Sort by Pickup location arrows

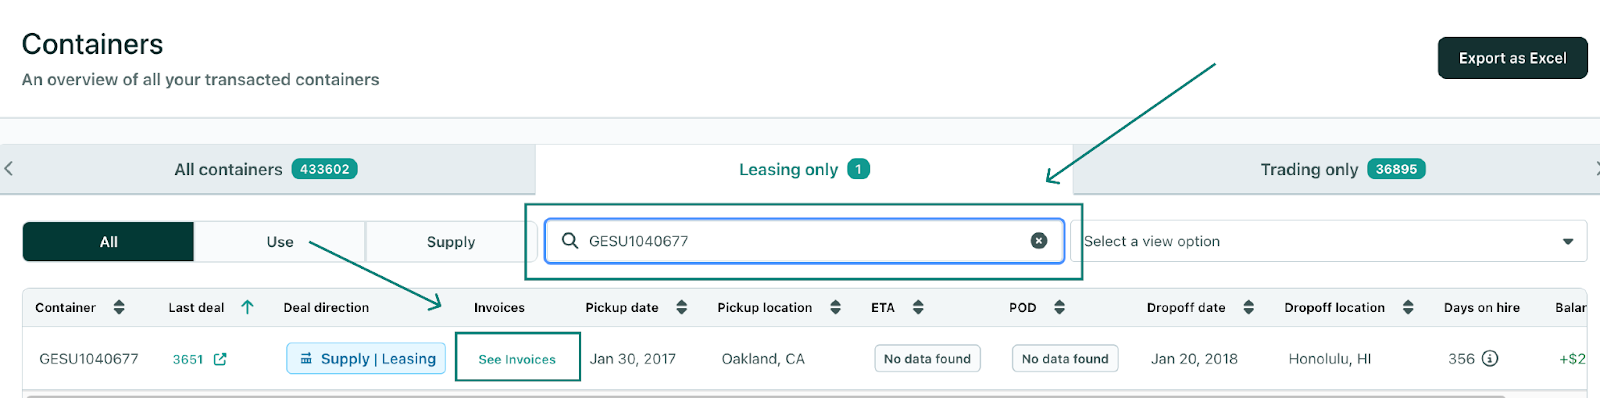[835, 307]
